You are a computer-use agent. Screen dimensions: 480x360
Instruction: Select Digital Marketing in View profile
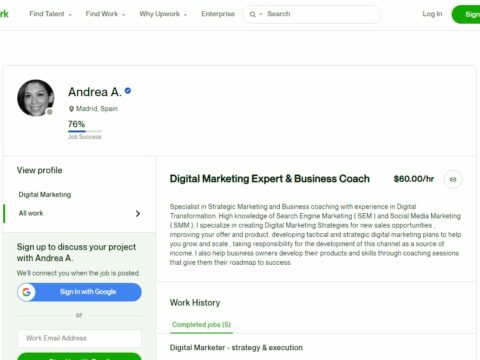[45, 195]
